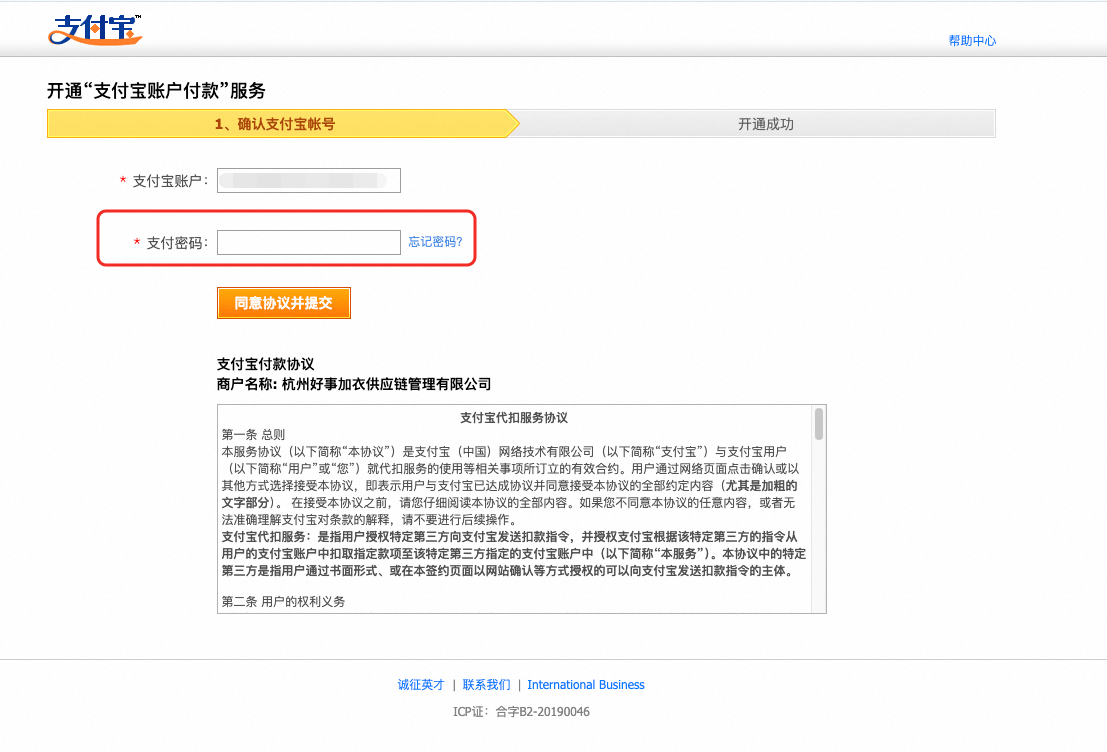Click the 支付宝账户 field label

coord(169,181)
